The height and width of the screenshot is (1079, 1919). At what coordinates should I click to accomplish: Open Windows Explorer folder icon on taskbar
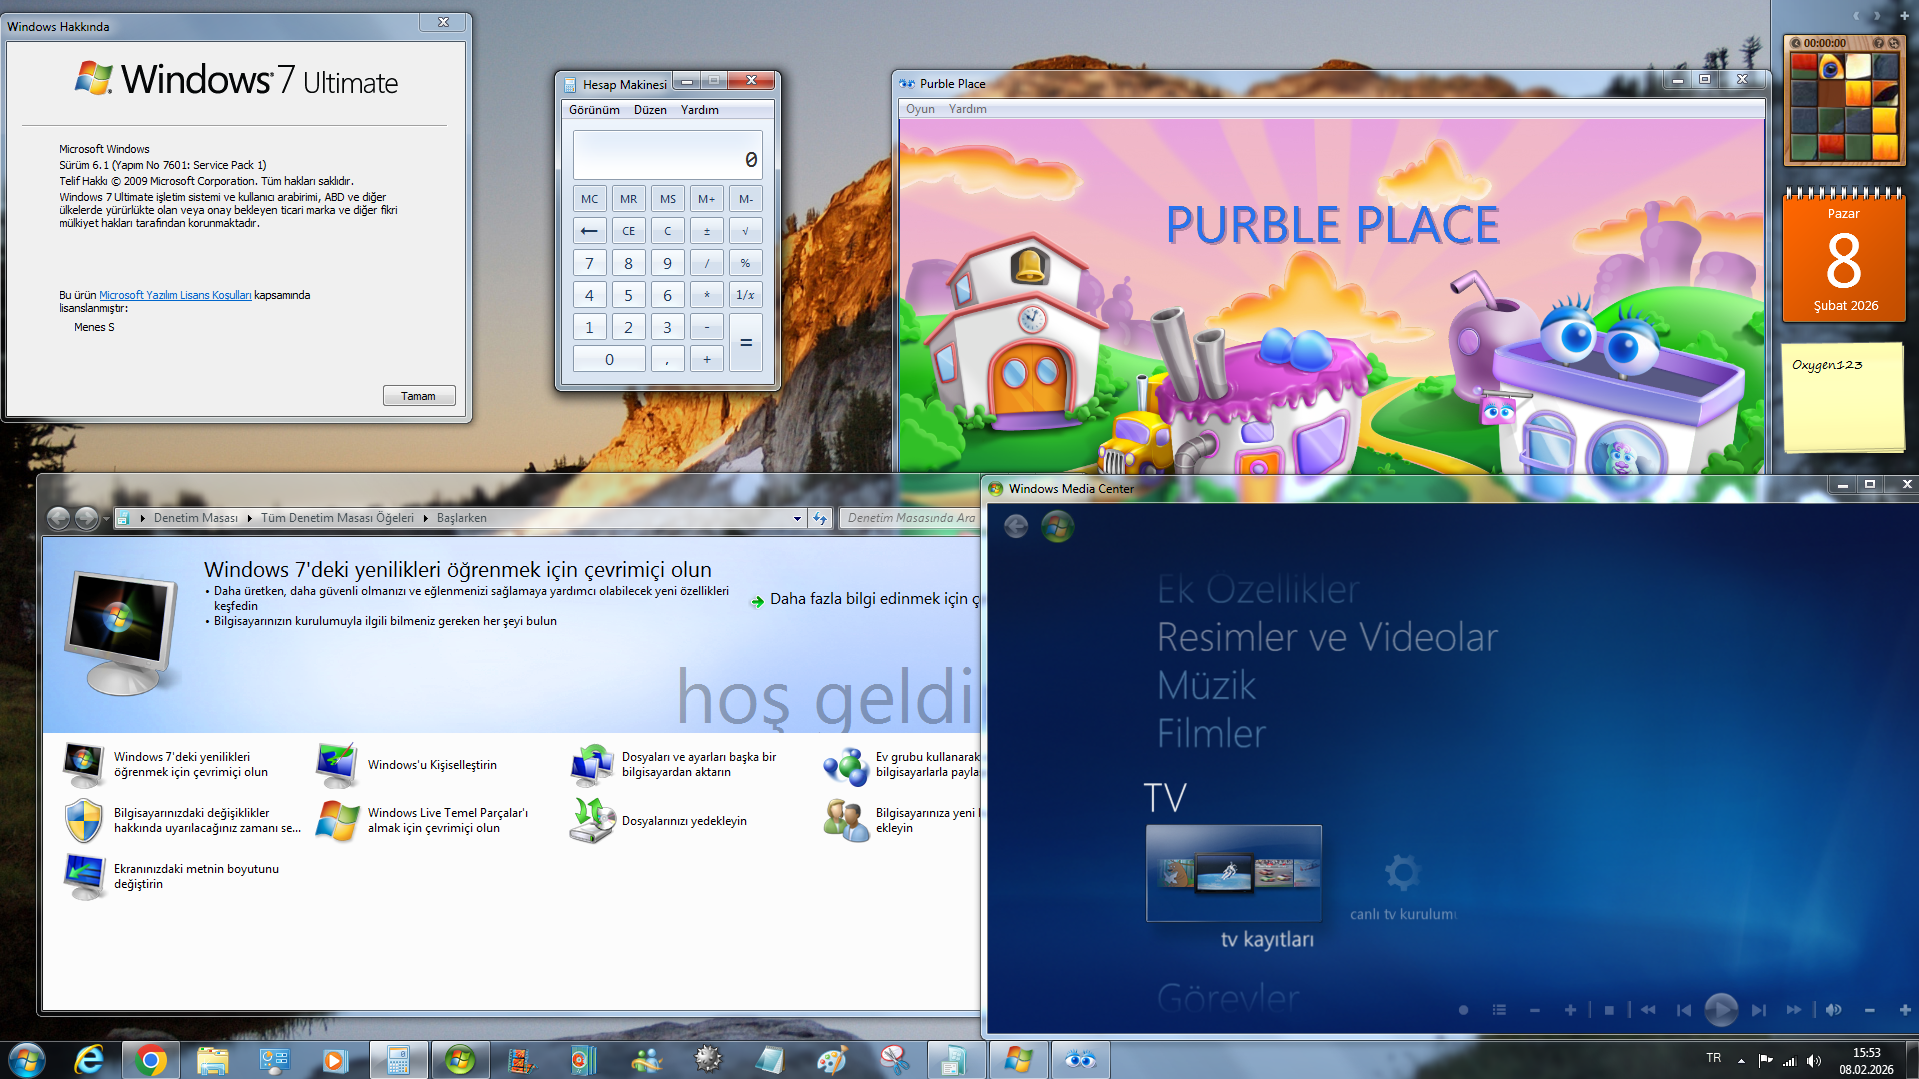[x=212, y=1060]
